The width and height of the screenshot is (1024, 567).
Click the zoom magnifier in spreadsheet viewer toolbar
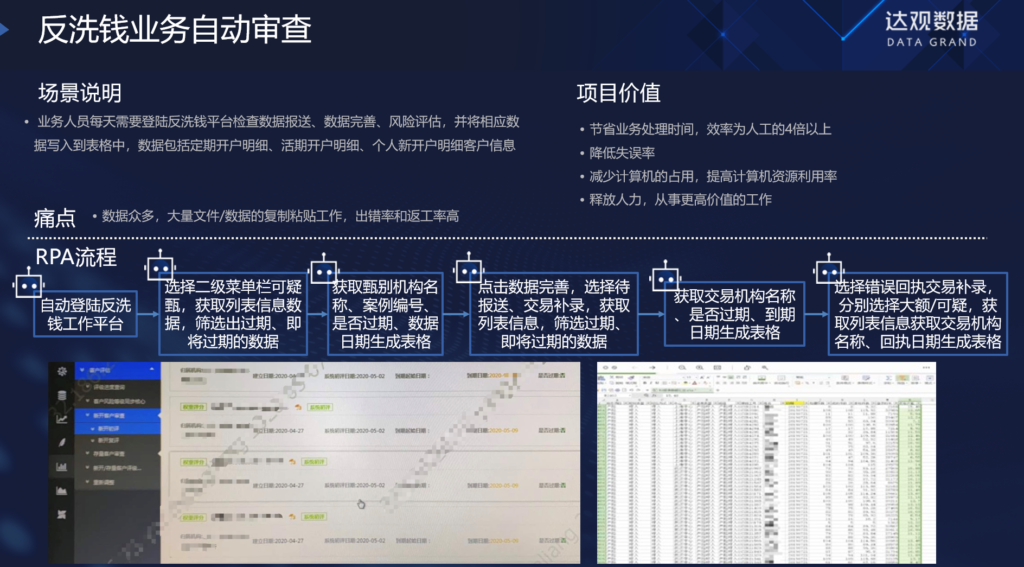click(681, 368)
